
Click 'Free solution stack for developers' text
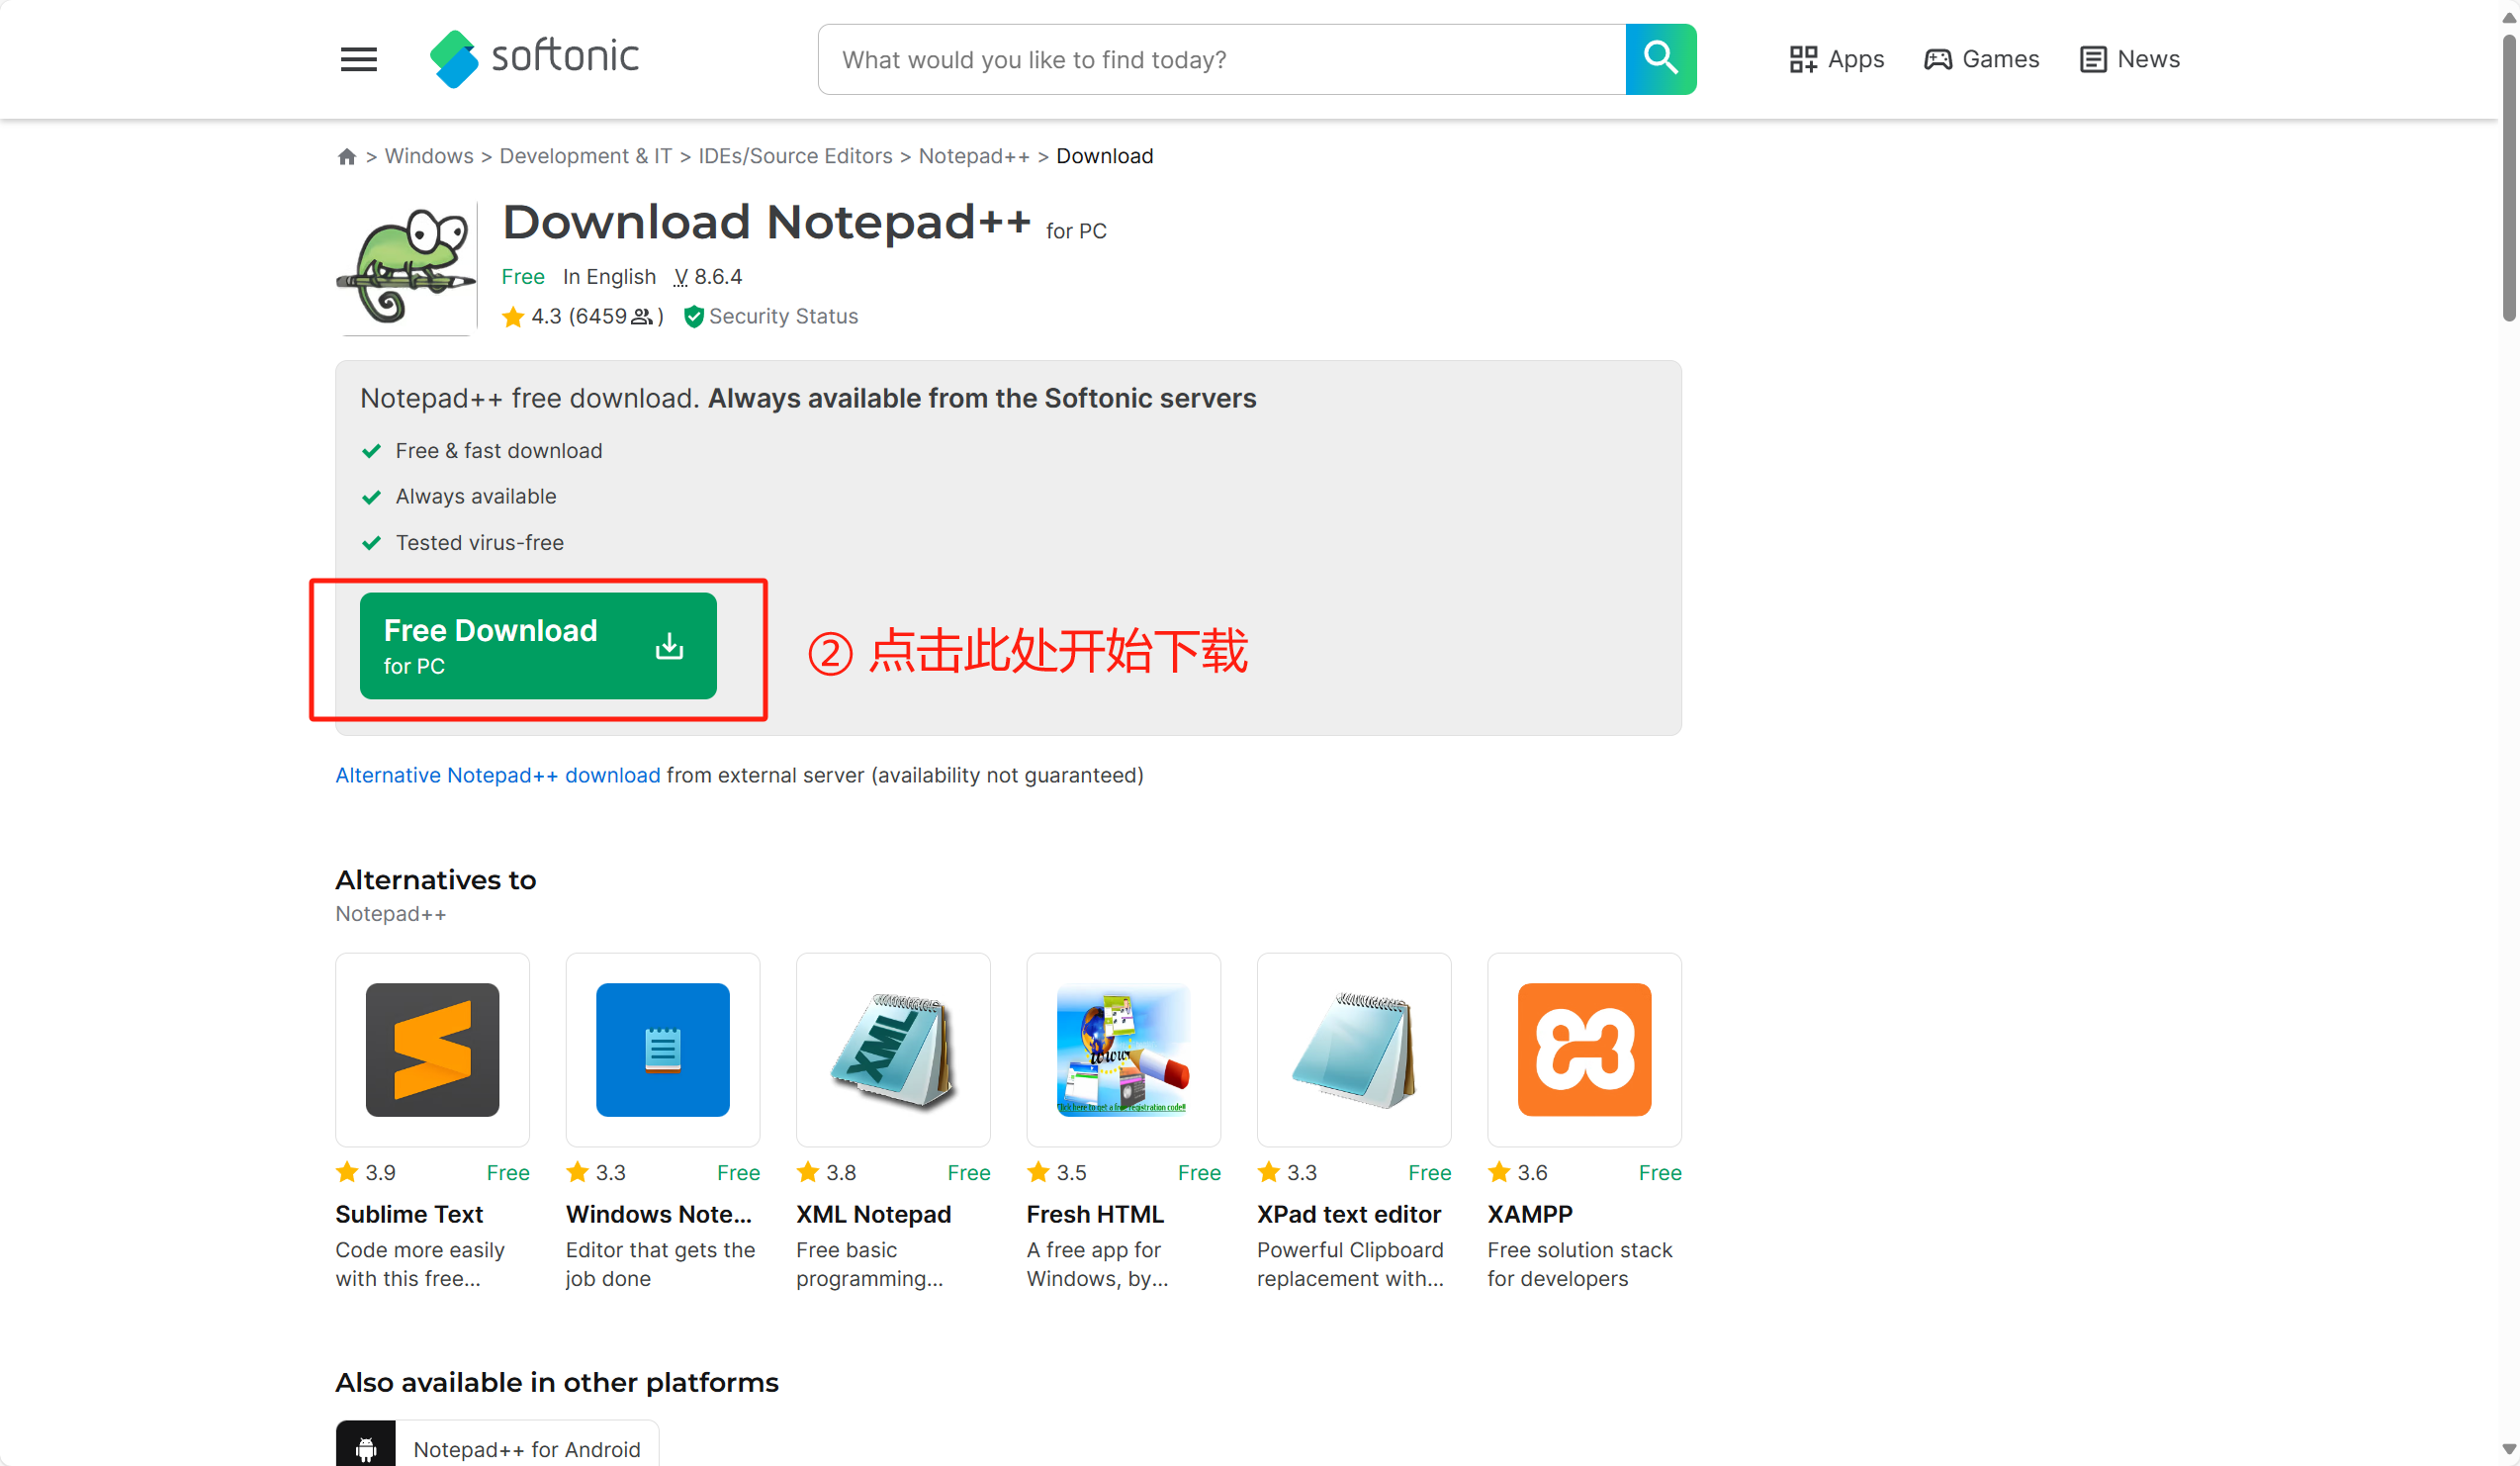click(x=1580, y=1264)
